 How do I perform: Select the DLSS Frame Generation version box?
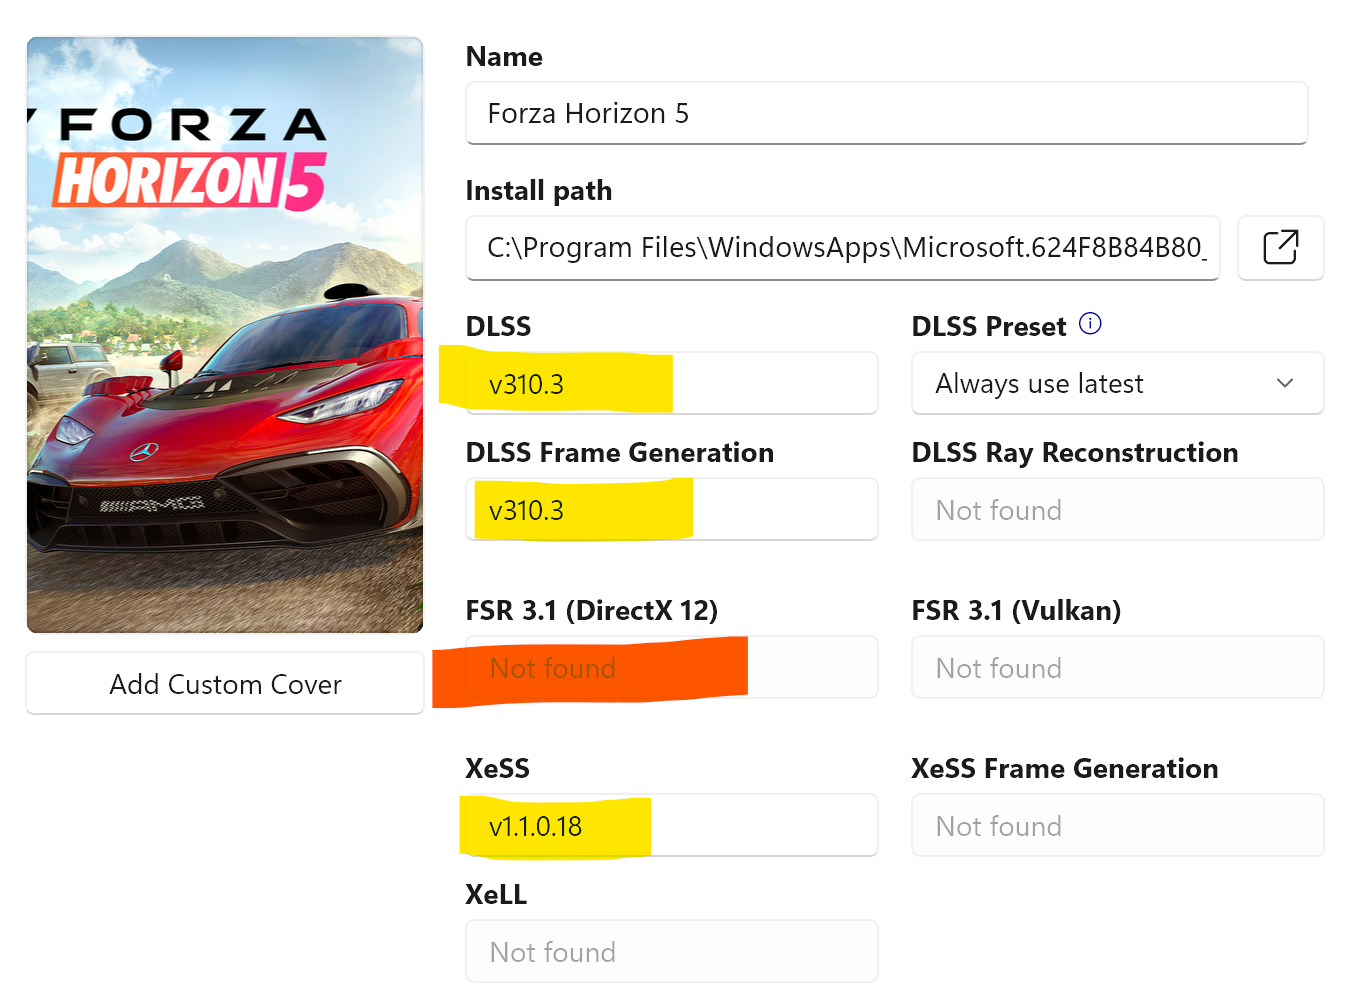tap(671, 509)
